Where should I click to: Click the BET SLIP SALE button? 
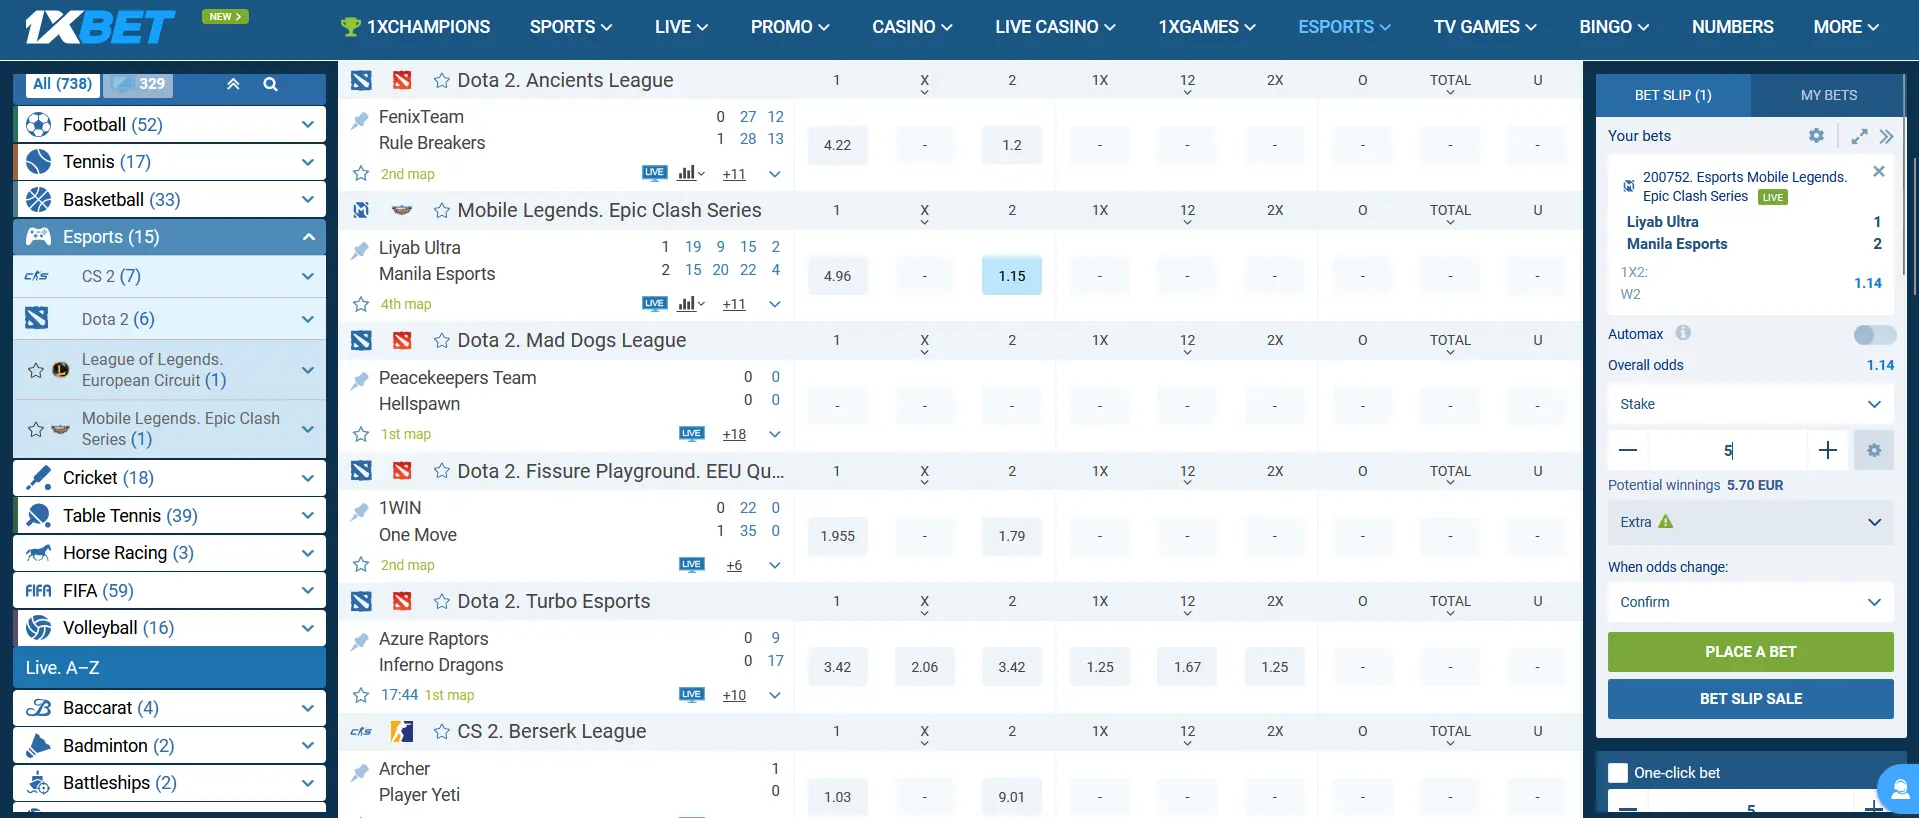[1750, 699]
